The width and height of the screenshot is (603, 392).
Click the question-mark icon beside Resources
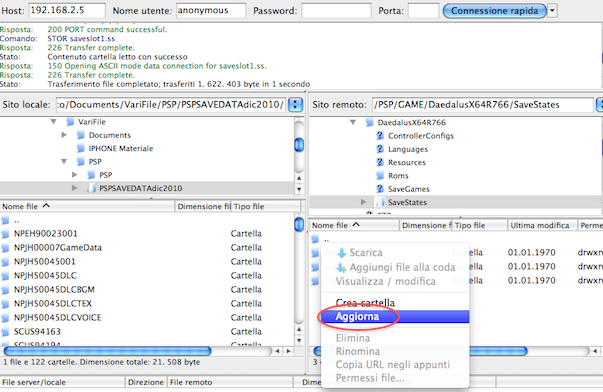[x=380, y=162]
